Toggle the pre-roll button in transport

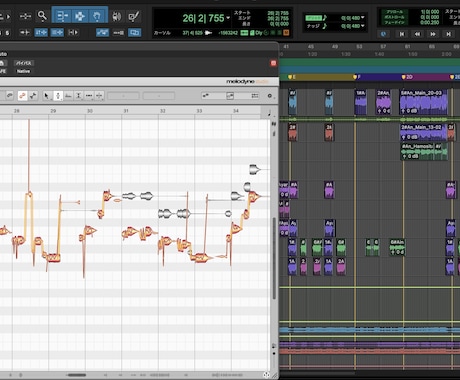click(394, 12)
